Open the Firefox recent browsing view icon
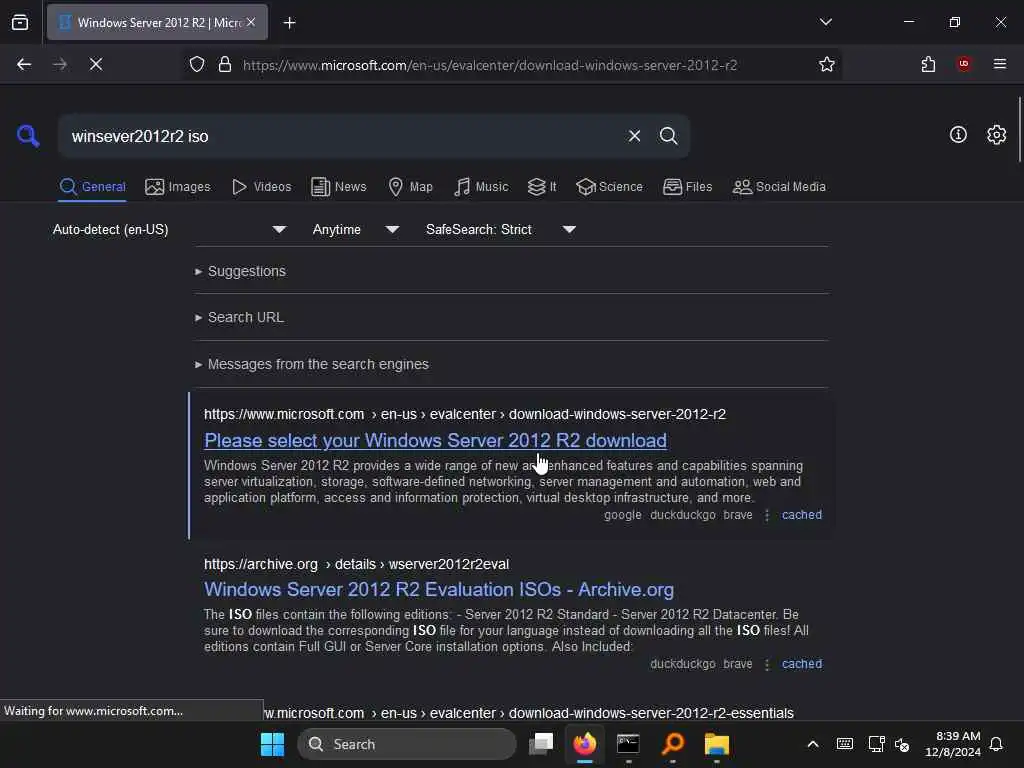Viewport: 1024px width, 768px height. click(20, 23)
